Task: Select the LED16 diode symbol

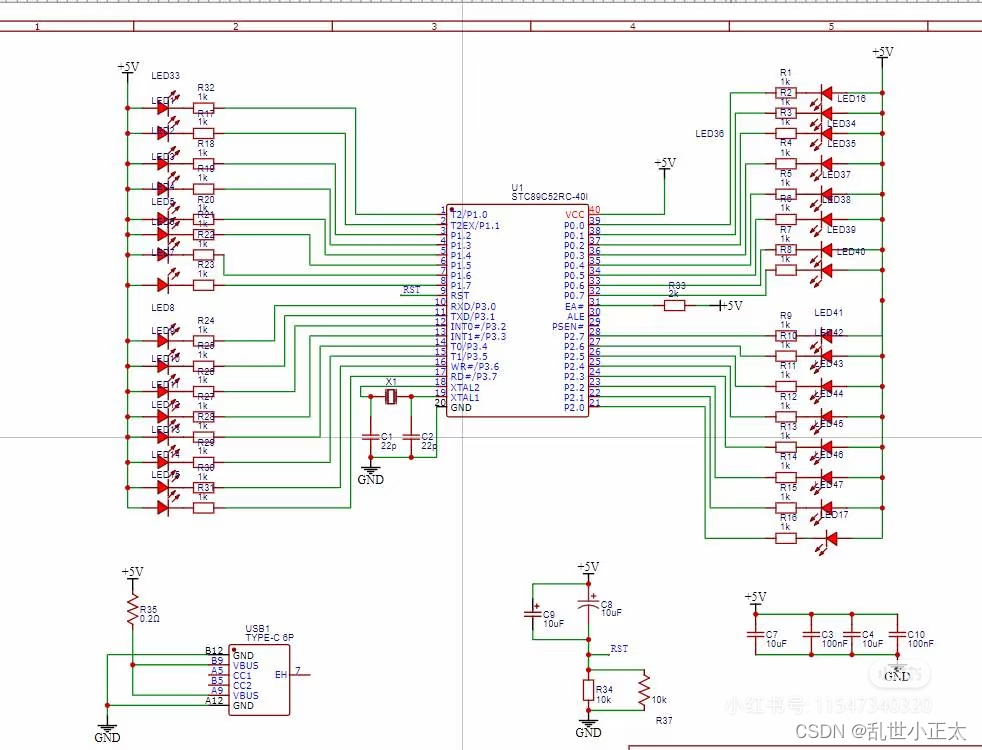Action: coord(826,93)
